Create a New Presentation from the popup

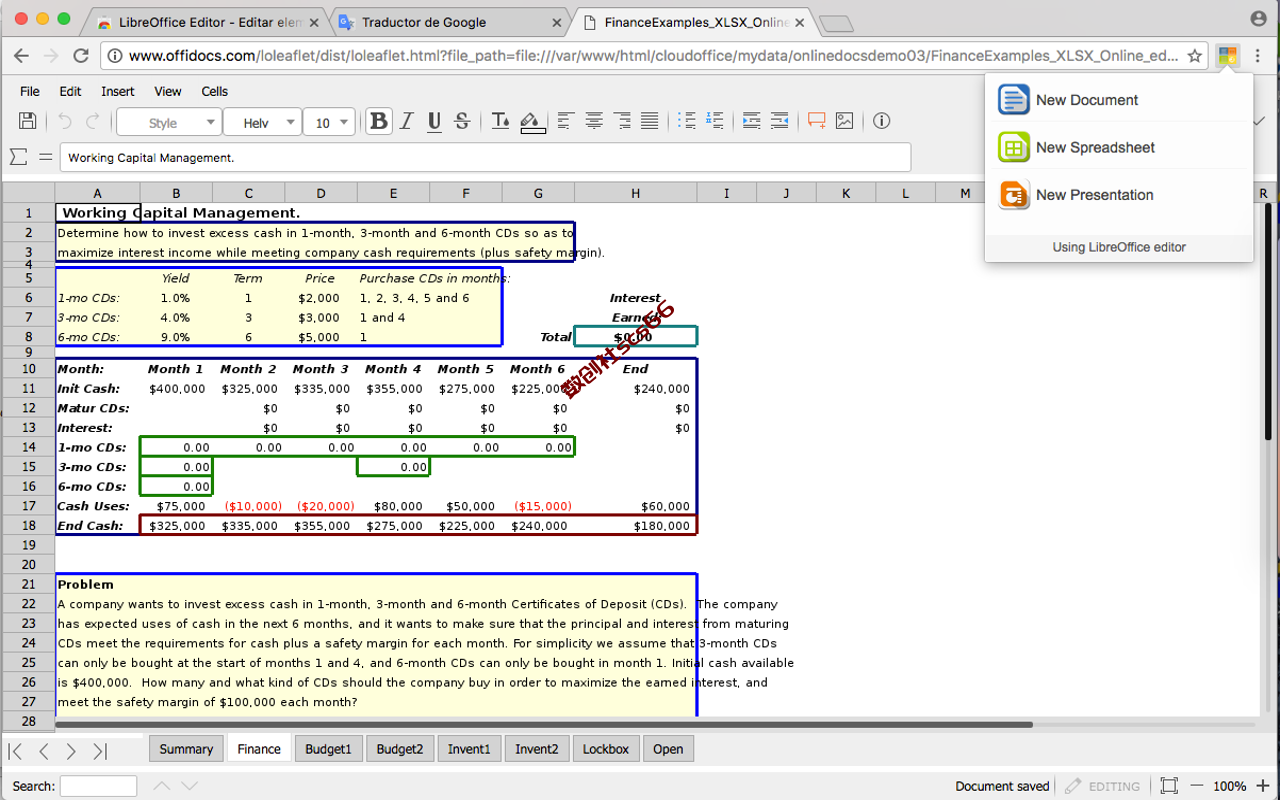pos(1119,195)
